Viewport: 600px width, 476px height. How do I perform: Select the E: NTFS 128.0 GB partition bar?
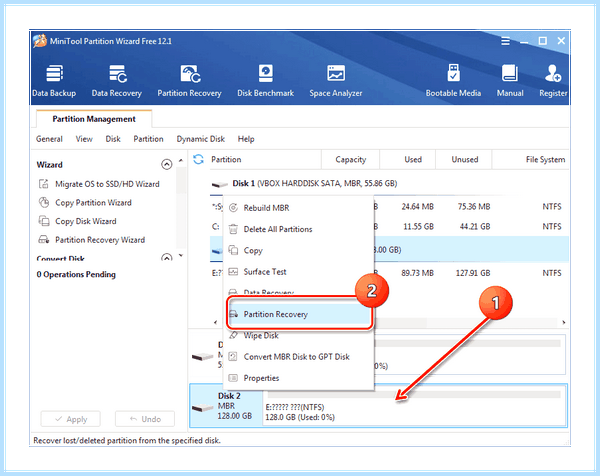coord(415,406)
